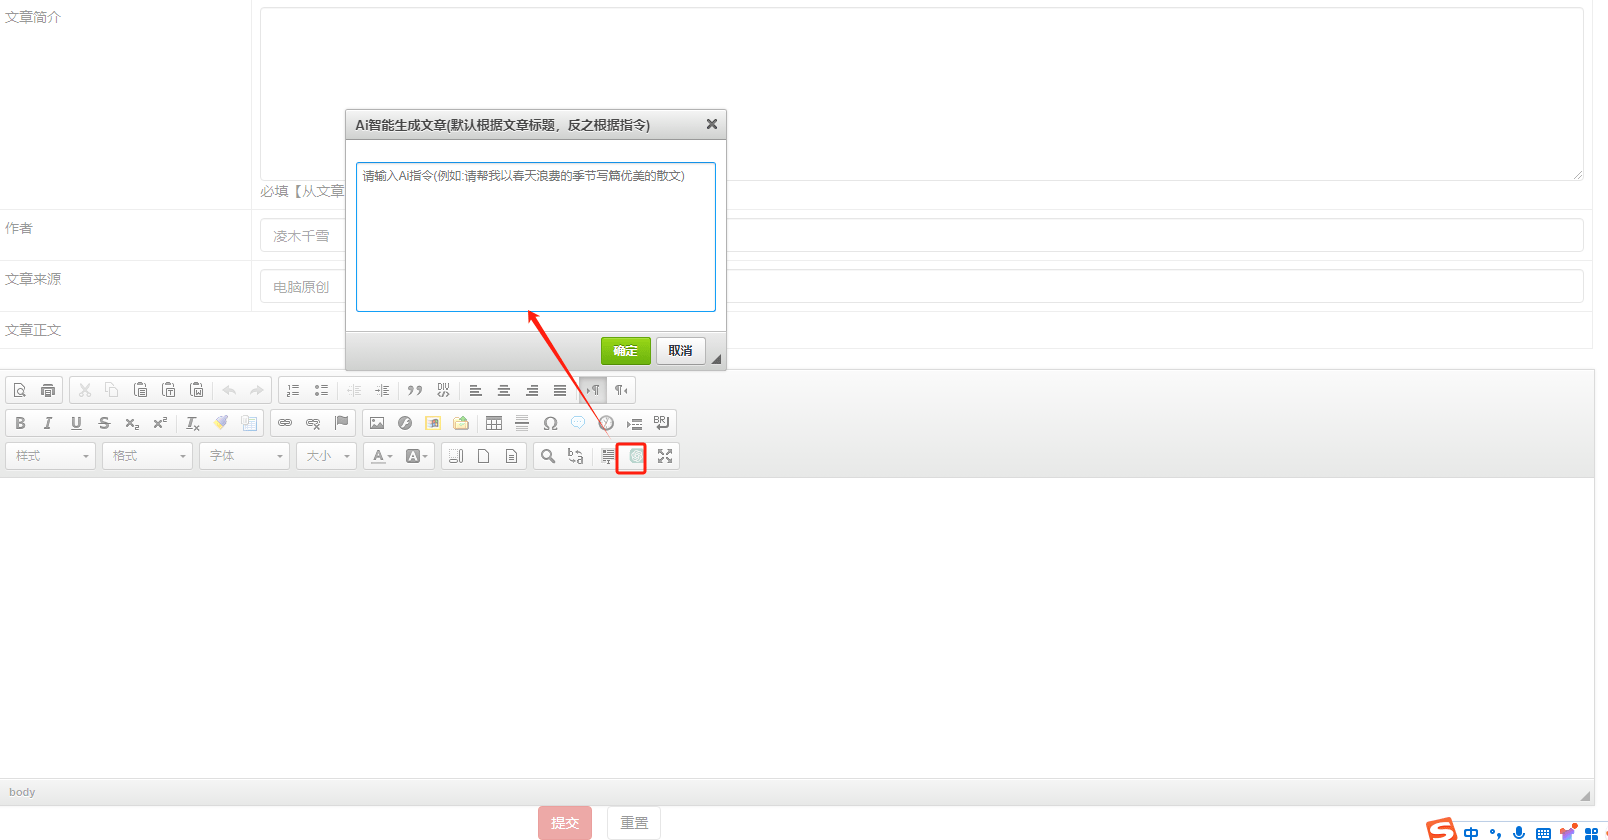Insert a numbered list
1608x840 pixels.
[293, 390]
